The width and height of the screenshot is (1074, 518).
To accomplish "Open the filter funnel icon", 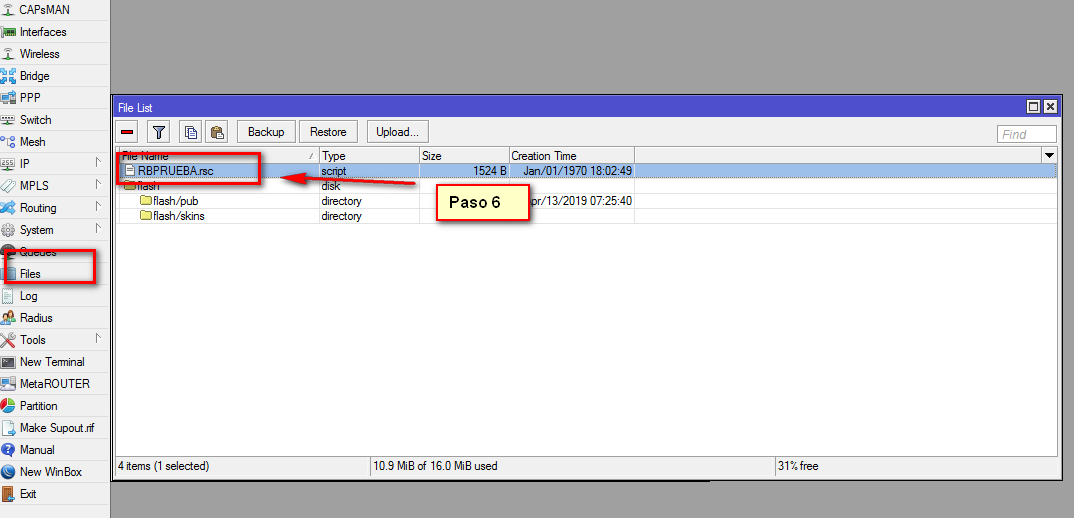I will [x=158, y=132].
